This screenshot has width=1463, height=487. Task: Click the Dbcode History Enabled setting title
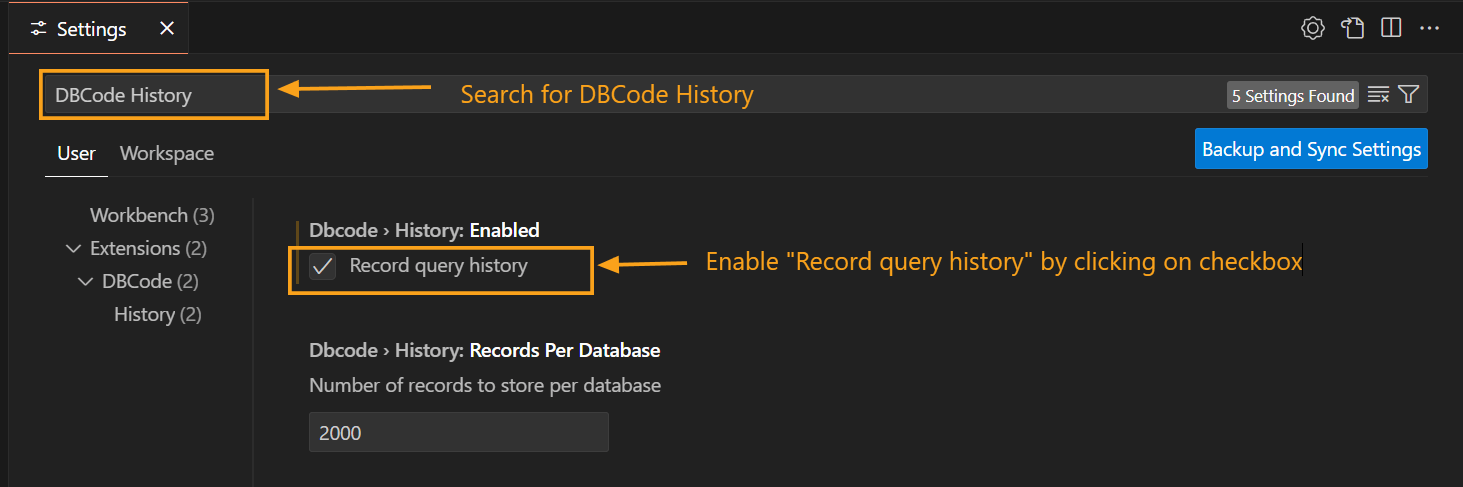(x=424, y=230)
